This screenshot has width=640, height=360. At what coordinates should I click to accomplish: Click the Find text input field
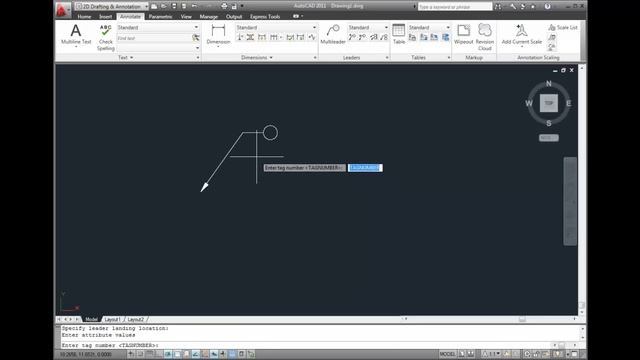154,38
